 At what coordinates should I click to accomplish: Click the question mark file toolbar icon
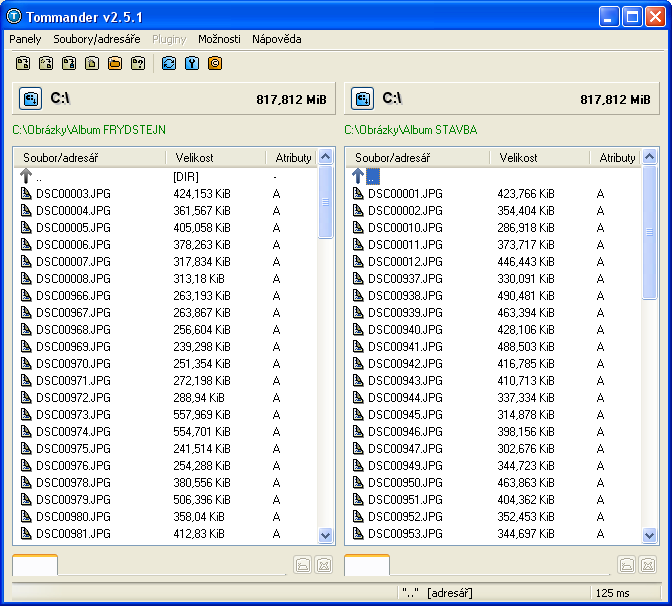tap(138, 63)
